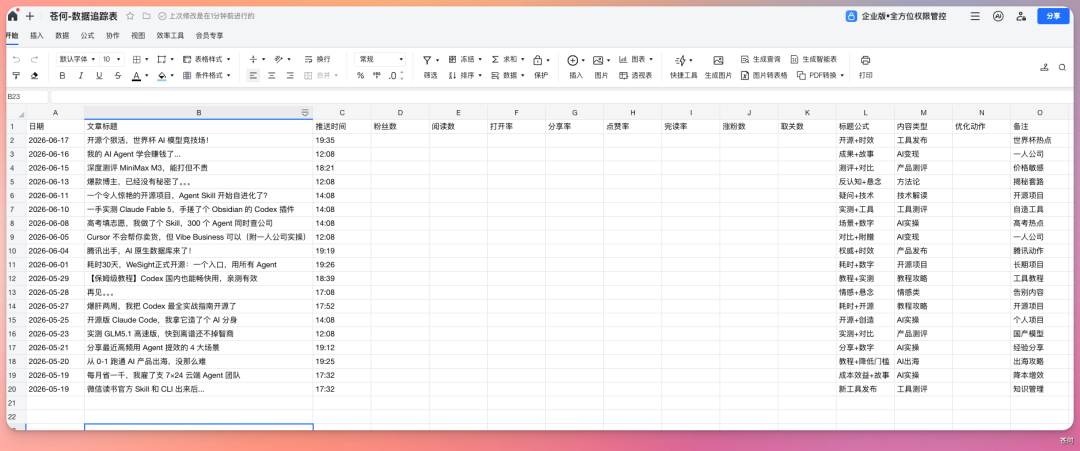The image size is (1080, 451).
Task: Select cell '腾讯出手，AI 原生数据库来了!'
Action: point(198,251)
